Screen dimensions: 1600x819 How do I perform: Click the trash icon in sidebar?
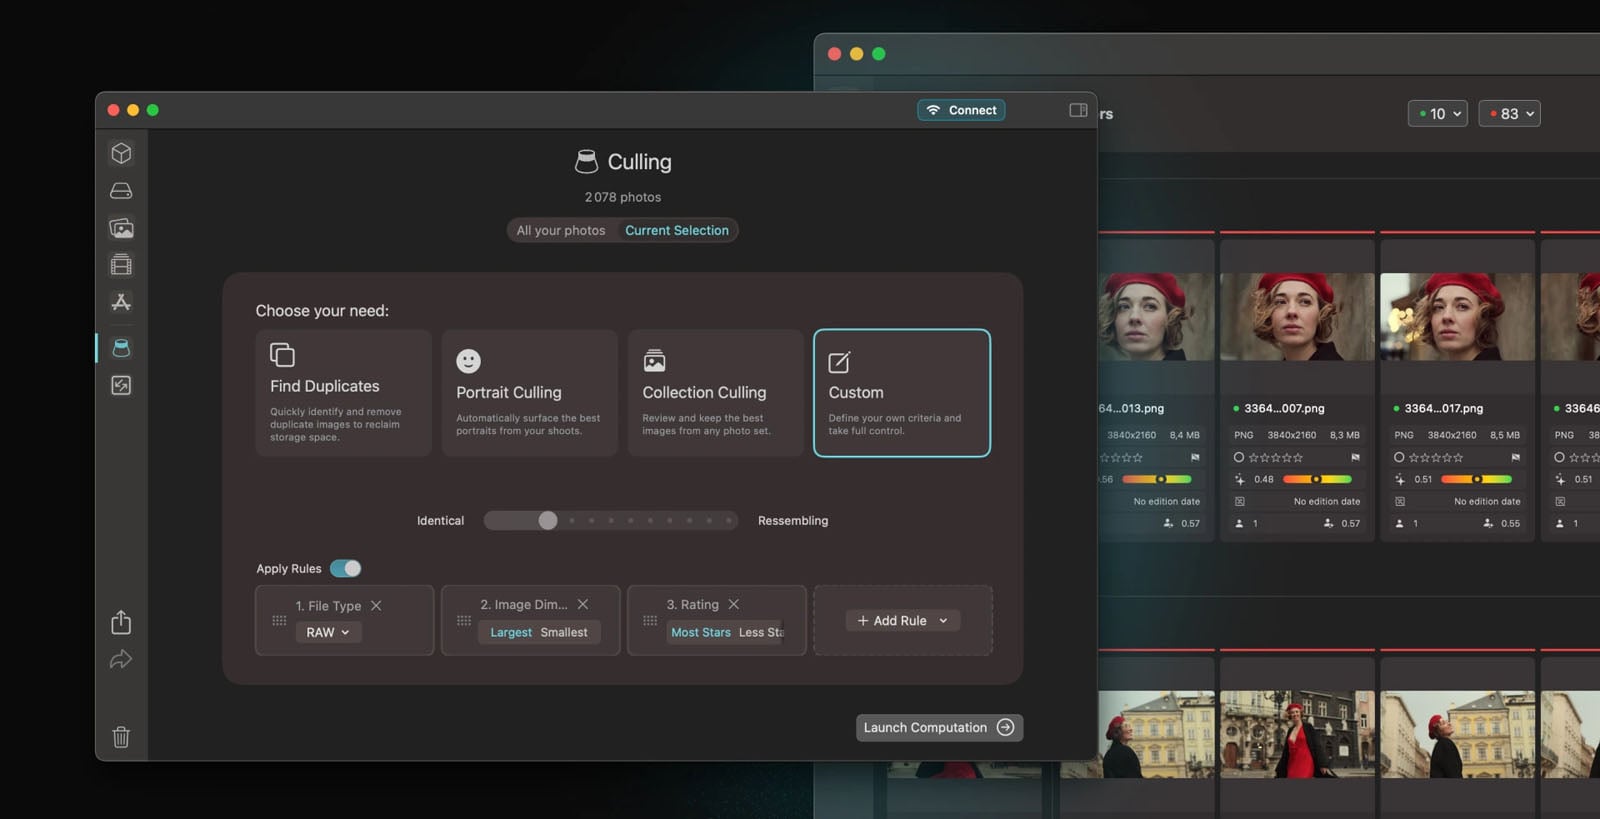point(121,737)
